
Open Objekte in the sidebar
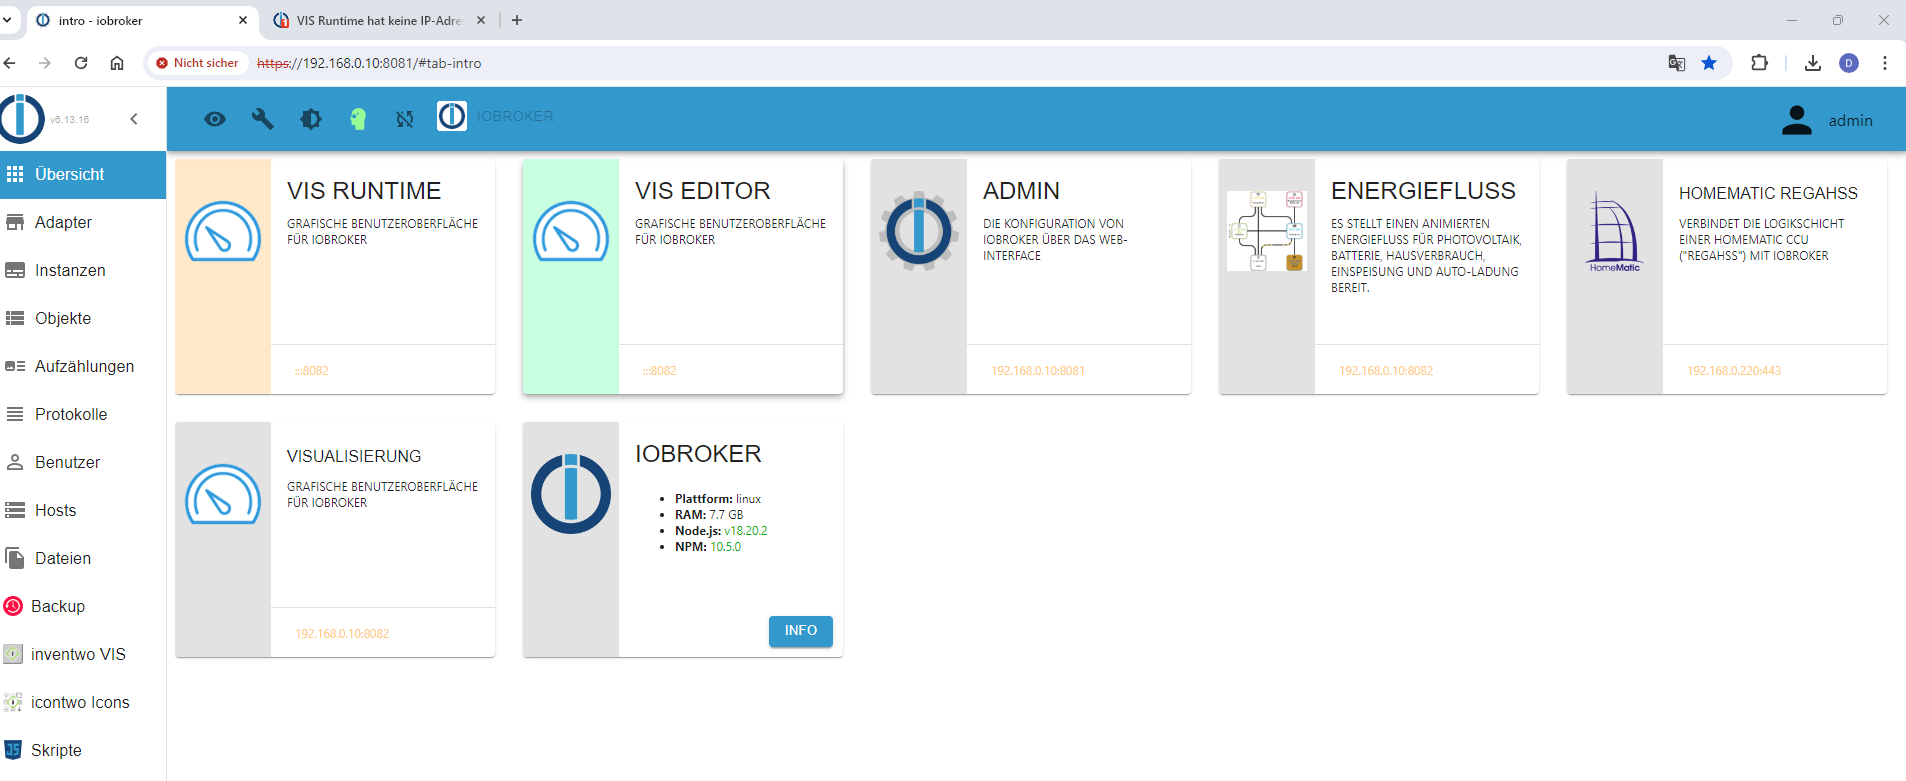pos(83,318)
